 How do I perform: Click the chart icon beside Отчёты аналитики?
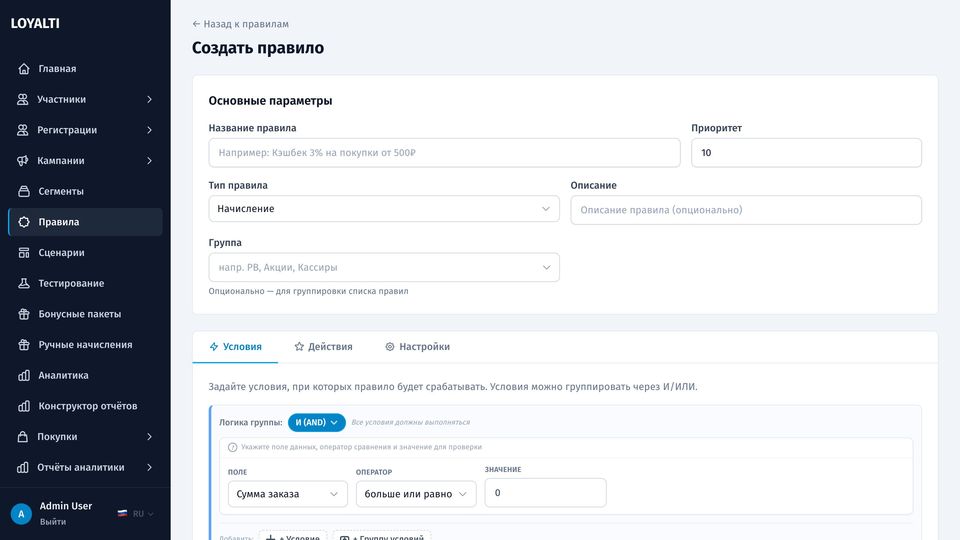pos(23,467)
